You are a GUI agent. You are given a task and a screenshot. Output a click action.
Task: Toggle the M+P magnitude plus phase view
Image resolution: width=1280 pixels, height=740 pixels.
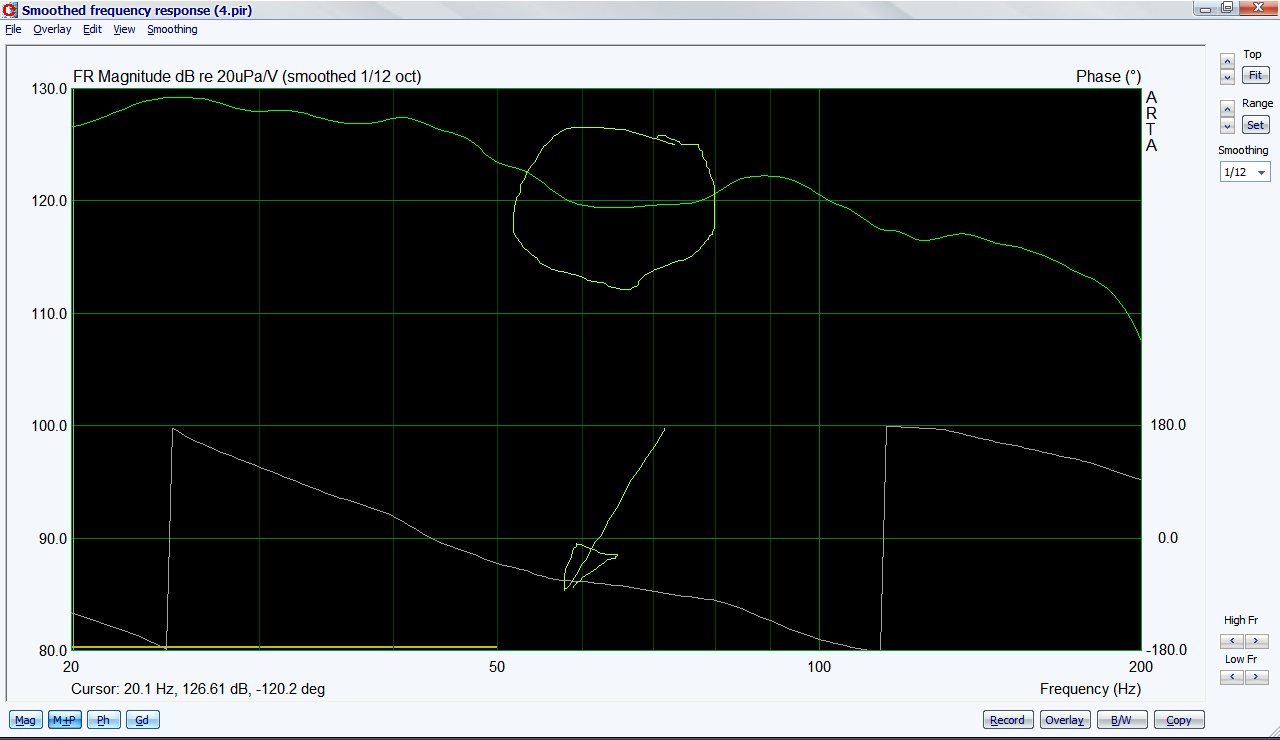(x=65, y=720)
